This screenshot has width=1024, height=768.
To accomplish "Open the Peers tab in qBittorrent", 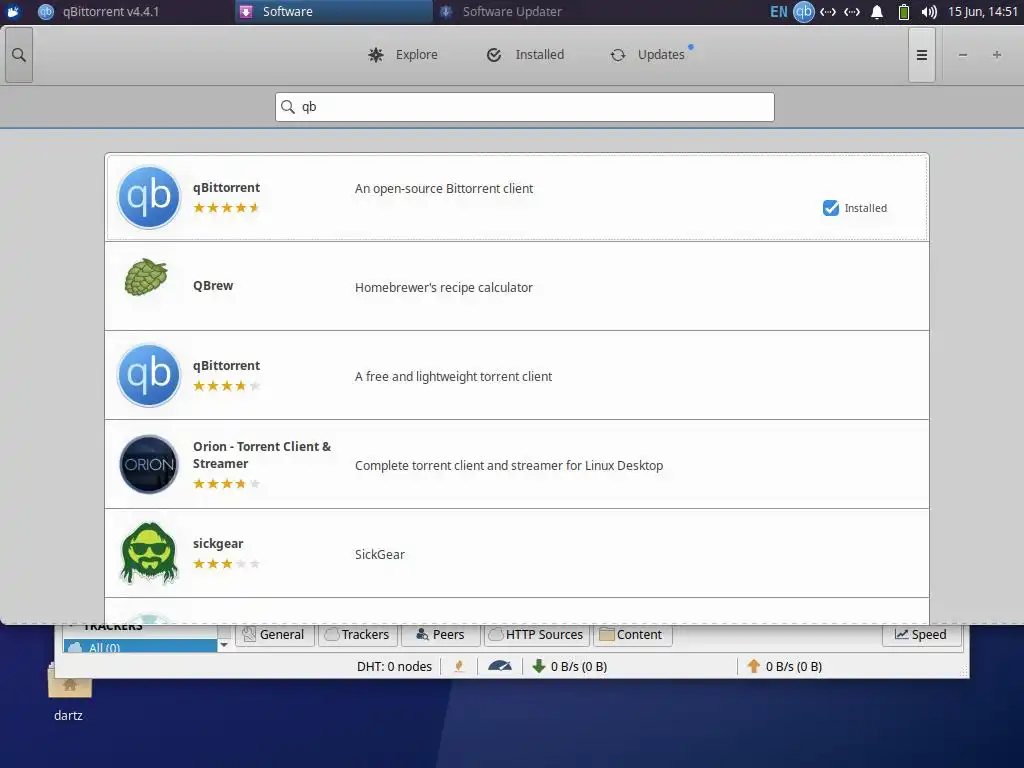I will 440,634.
